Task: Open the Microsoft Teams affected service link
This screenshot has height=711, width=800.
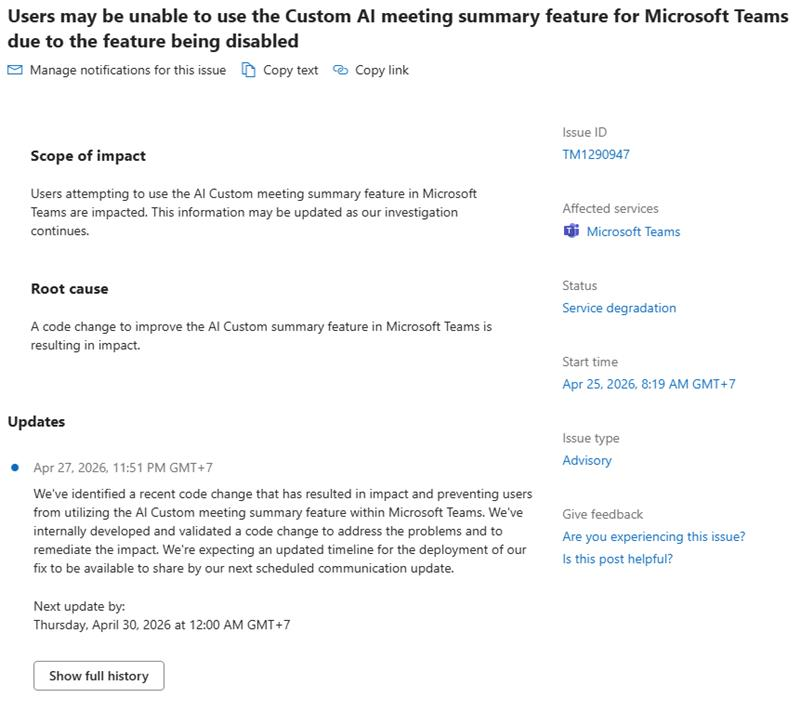Action: pos(633,232)
